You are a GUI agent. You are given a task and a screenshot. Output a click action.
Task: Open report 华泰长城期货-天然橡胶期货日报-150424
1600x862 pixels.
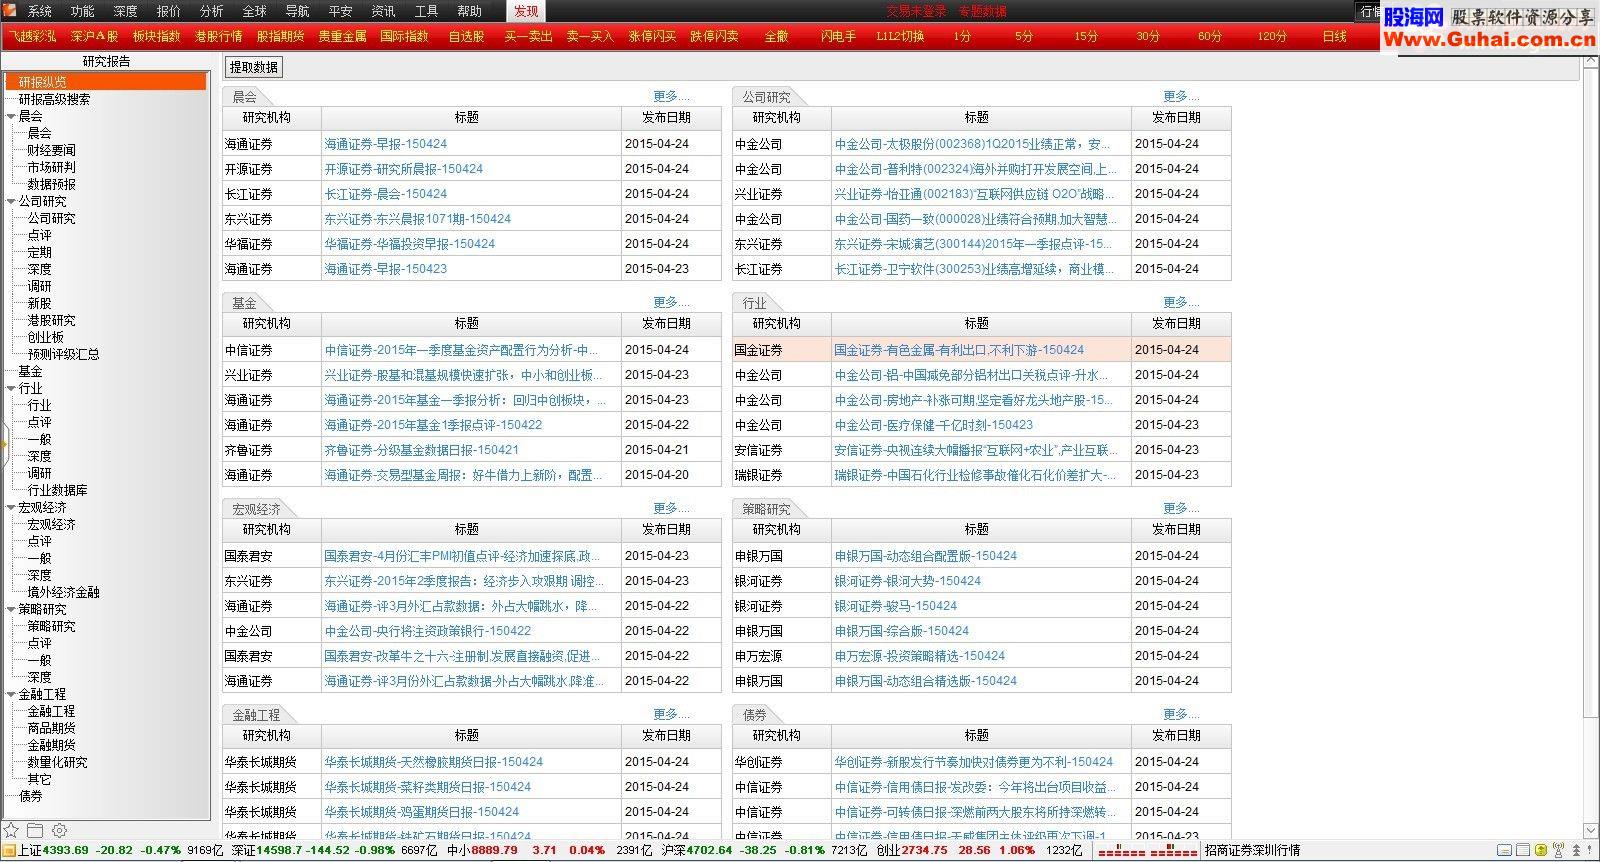click(x=434, y=762)
